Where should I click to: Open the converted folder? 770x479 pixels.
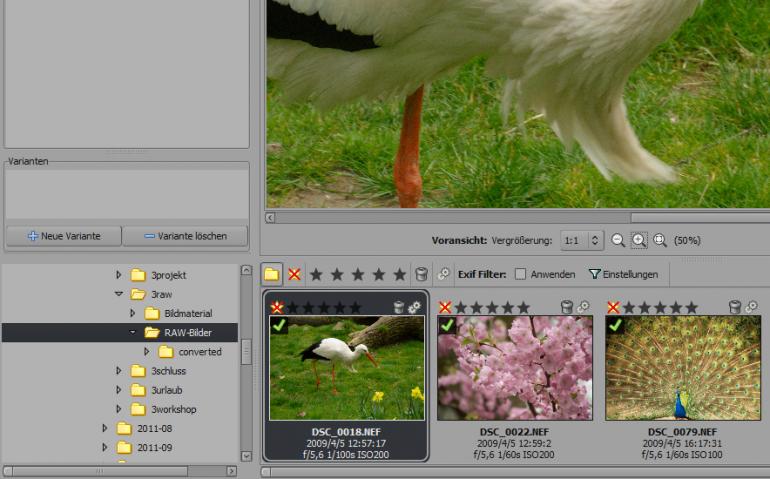click(x=200, y=352)
